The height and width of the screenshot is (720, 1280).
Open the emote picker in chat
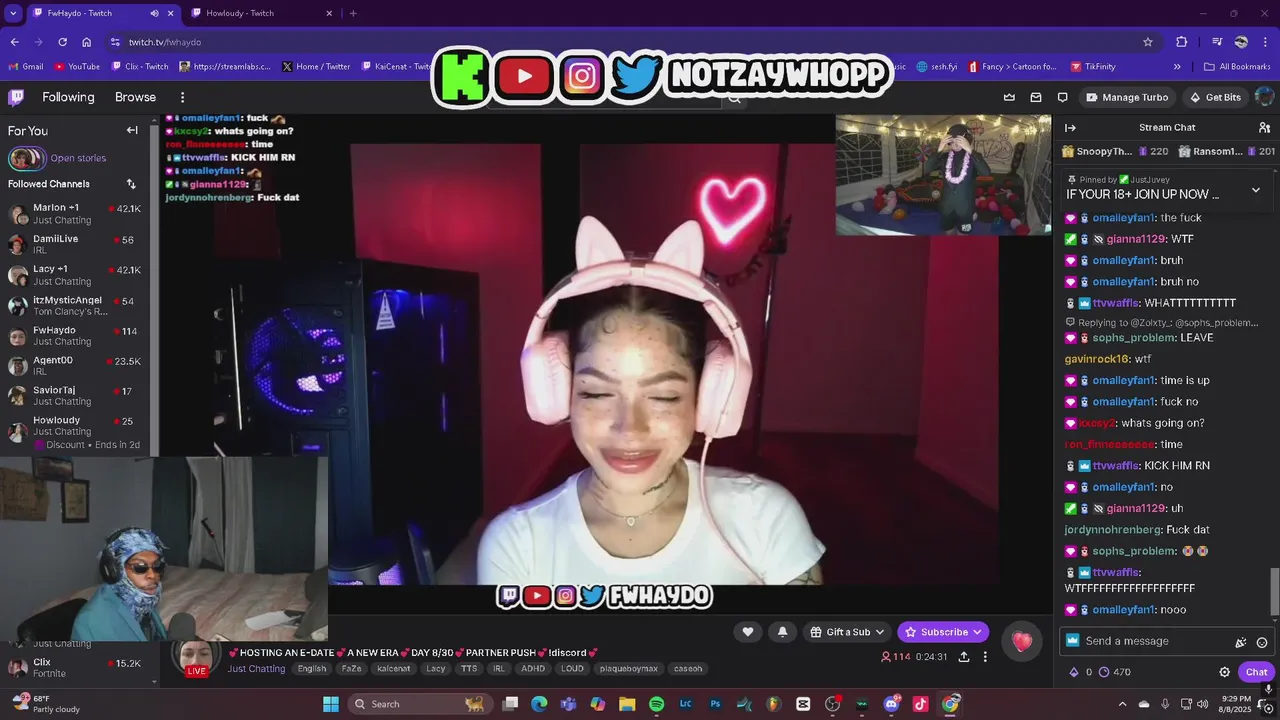pos(1262,642)
